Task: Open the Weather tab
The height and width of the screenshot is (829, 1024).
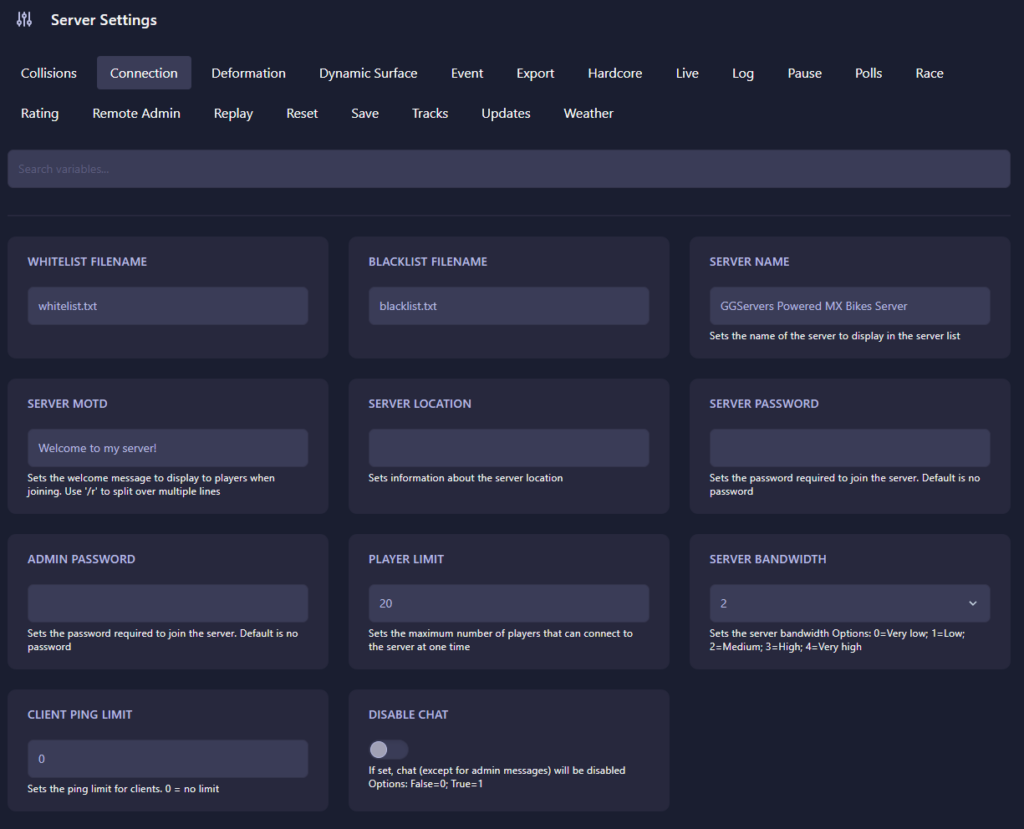Action: (x=588, y=113)
